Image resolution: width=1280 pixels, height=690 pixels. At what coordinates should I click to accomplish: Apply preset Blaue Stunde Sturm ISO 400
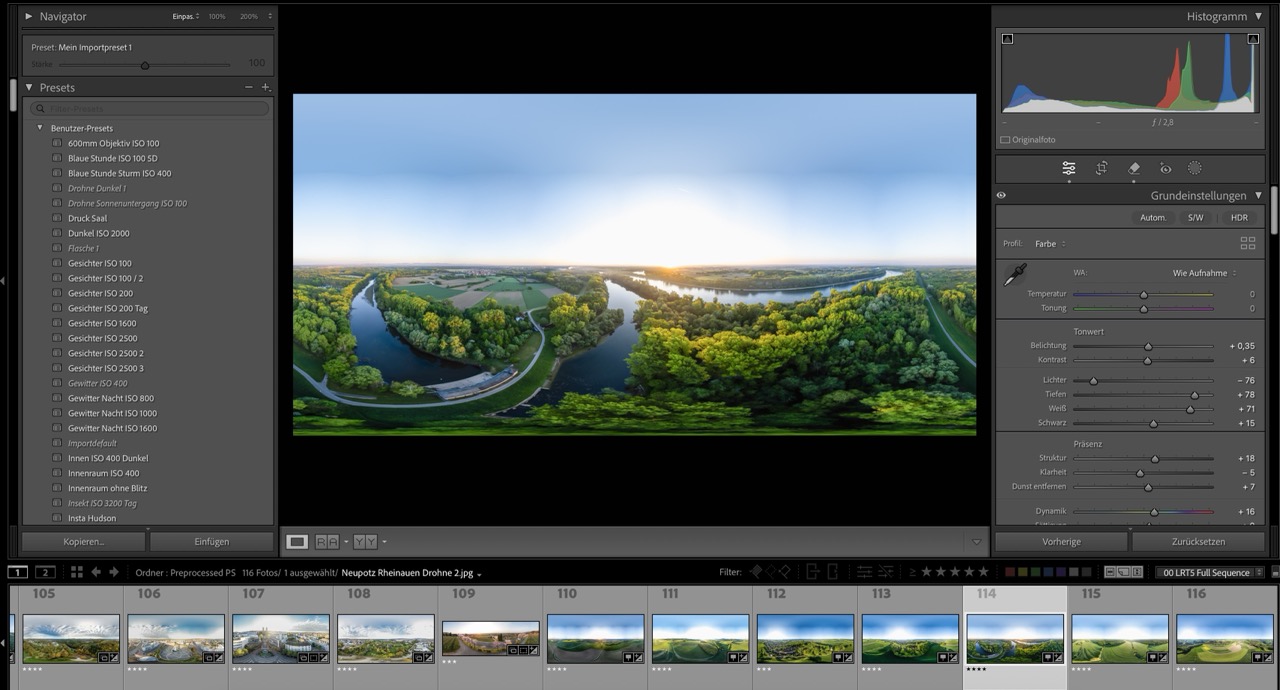(119, 173)
